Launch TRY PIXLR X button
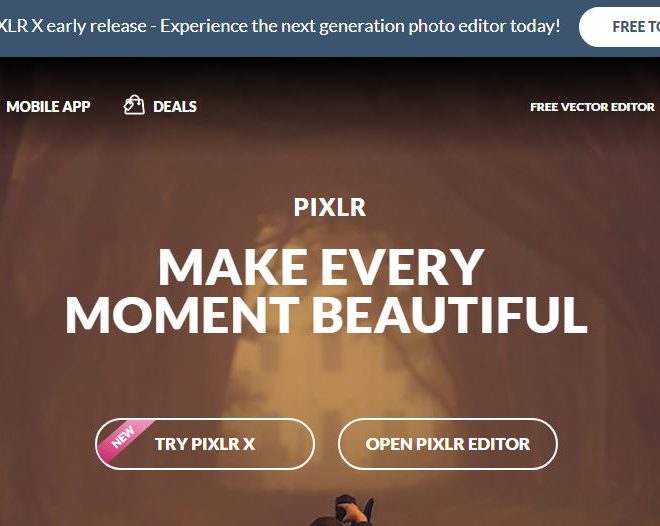 click(205, 444)
